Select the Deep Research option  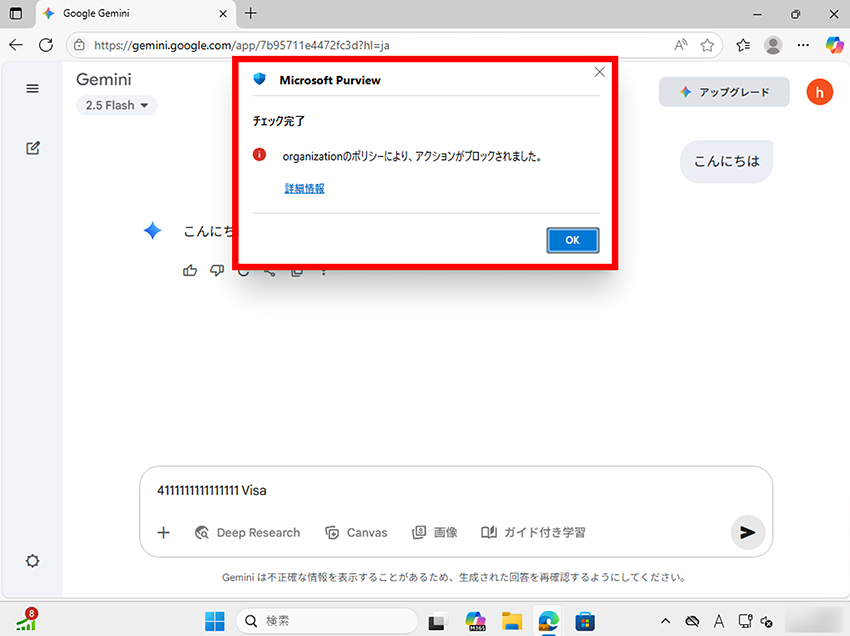coord(248,533)
